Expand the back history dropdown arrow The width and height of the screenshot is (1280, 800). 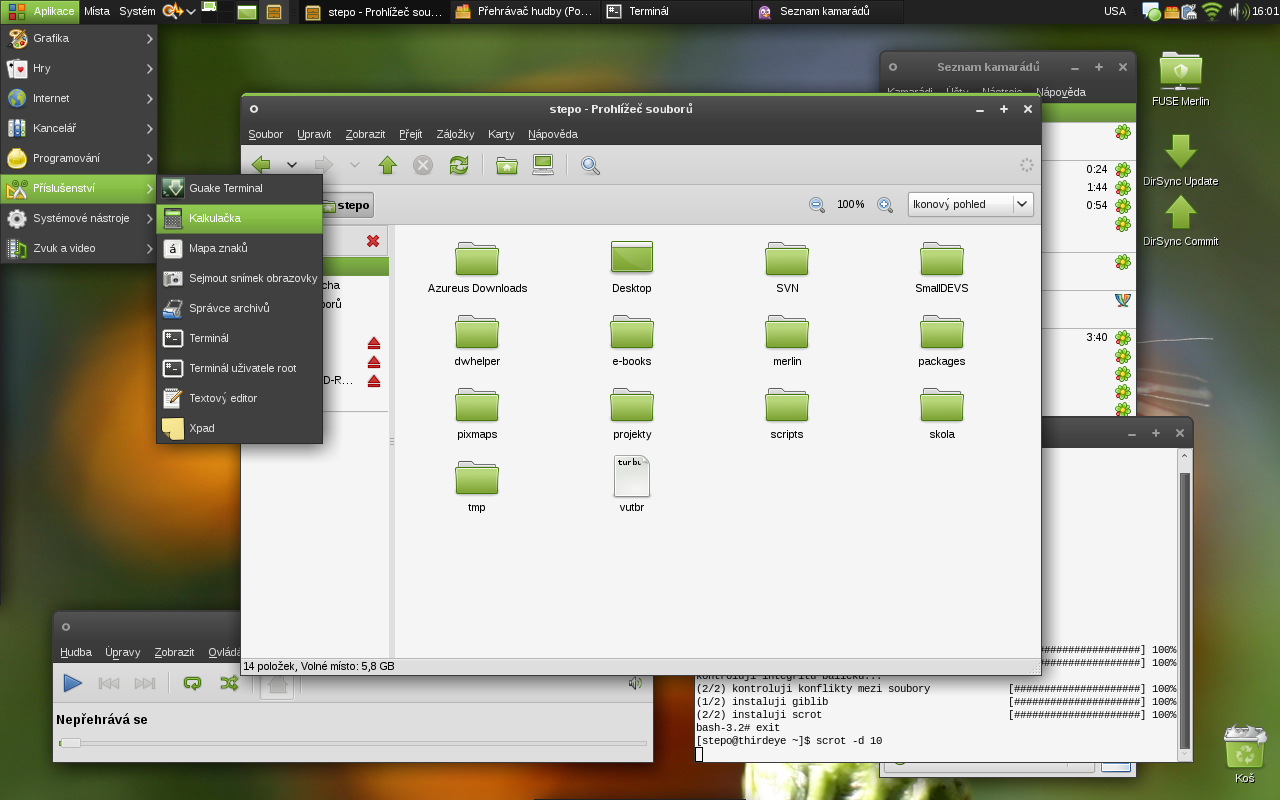click(292, 165)
